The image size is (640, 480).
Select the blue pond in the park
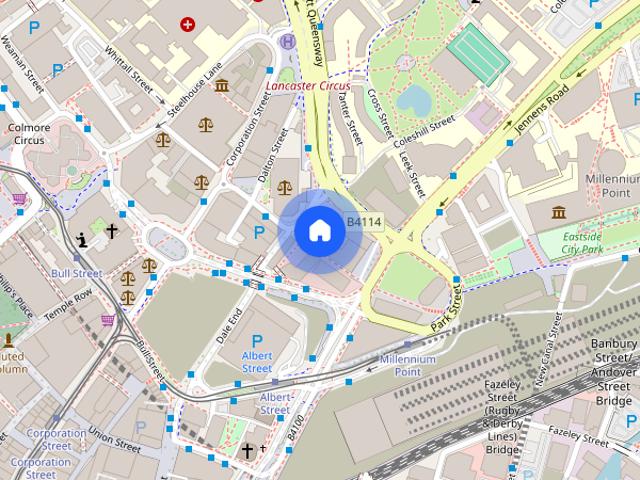click(x=415, y=100)
